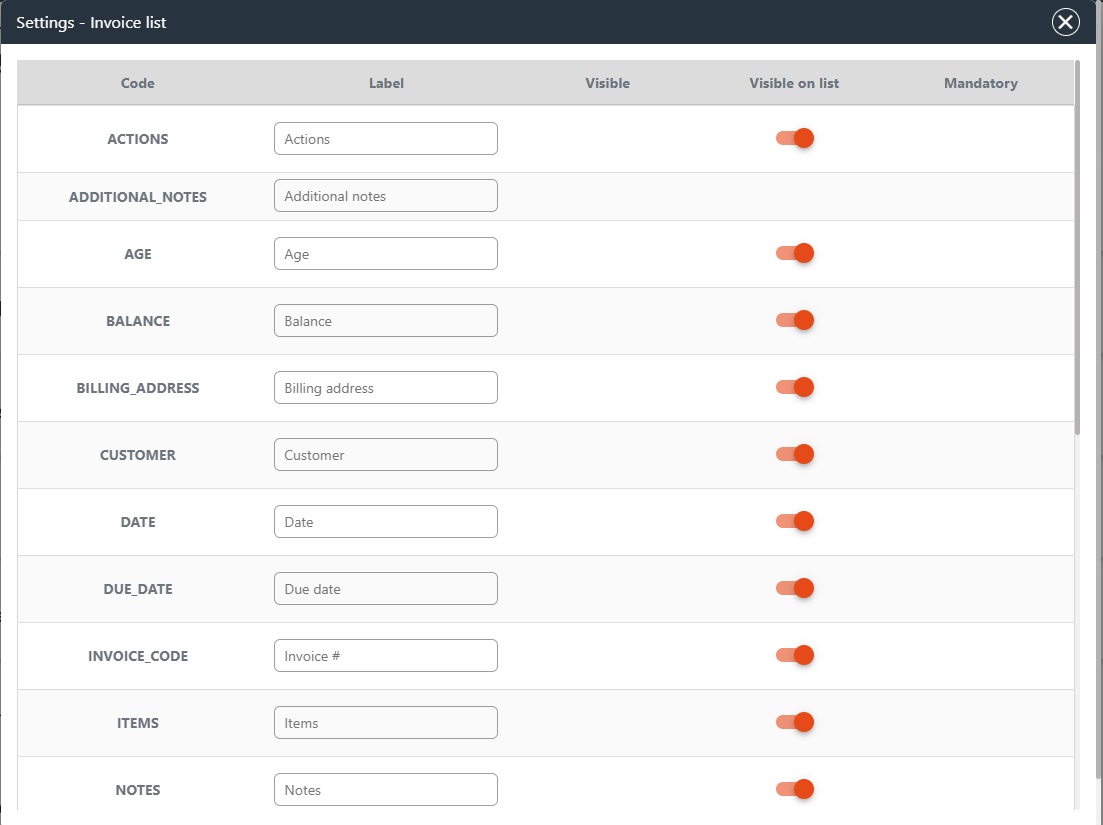The image size is (1103, 825).
Task: Click the Actions label input field
Action: (385, 139)
